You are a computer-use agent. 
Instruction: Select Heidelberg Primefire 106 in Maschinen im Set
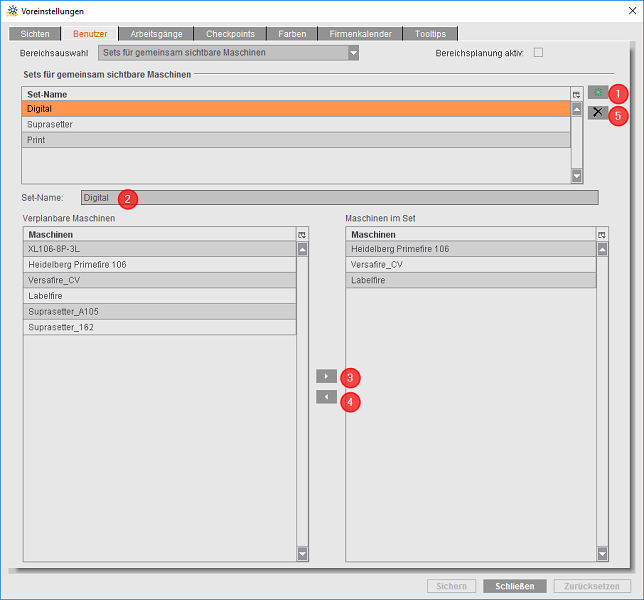click(471, 249)
